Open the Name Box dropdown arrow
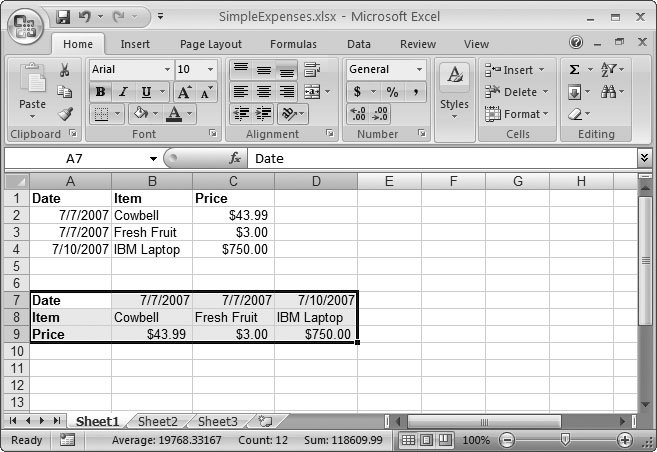 [x=153, y=158]
